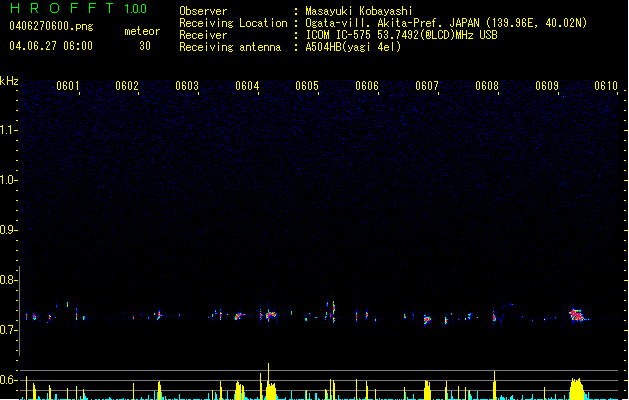Click the 0.9 kHz frequency axis label
629x400 pixels.
(x=8, y=229)
